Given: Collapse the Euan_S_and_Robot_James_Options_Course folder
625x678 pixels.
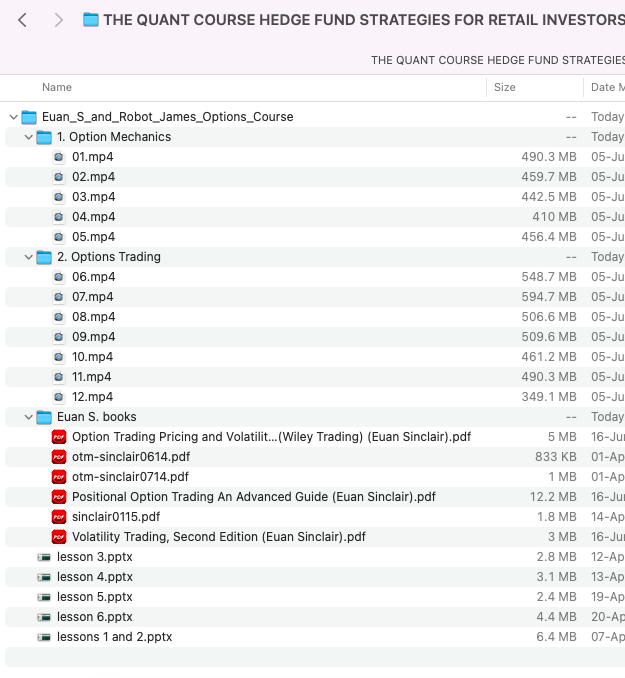Looking at the screenshot, I should [13, 117].
